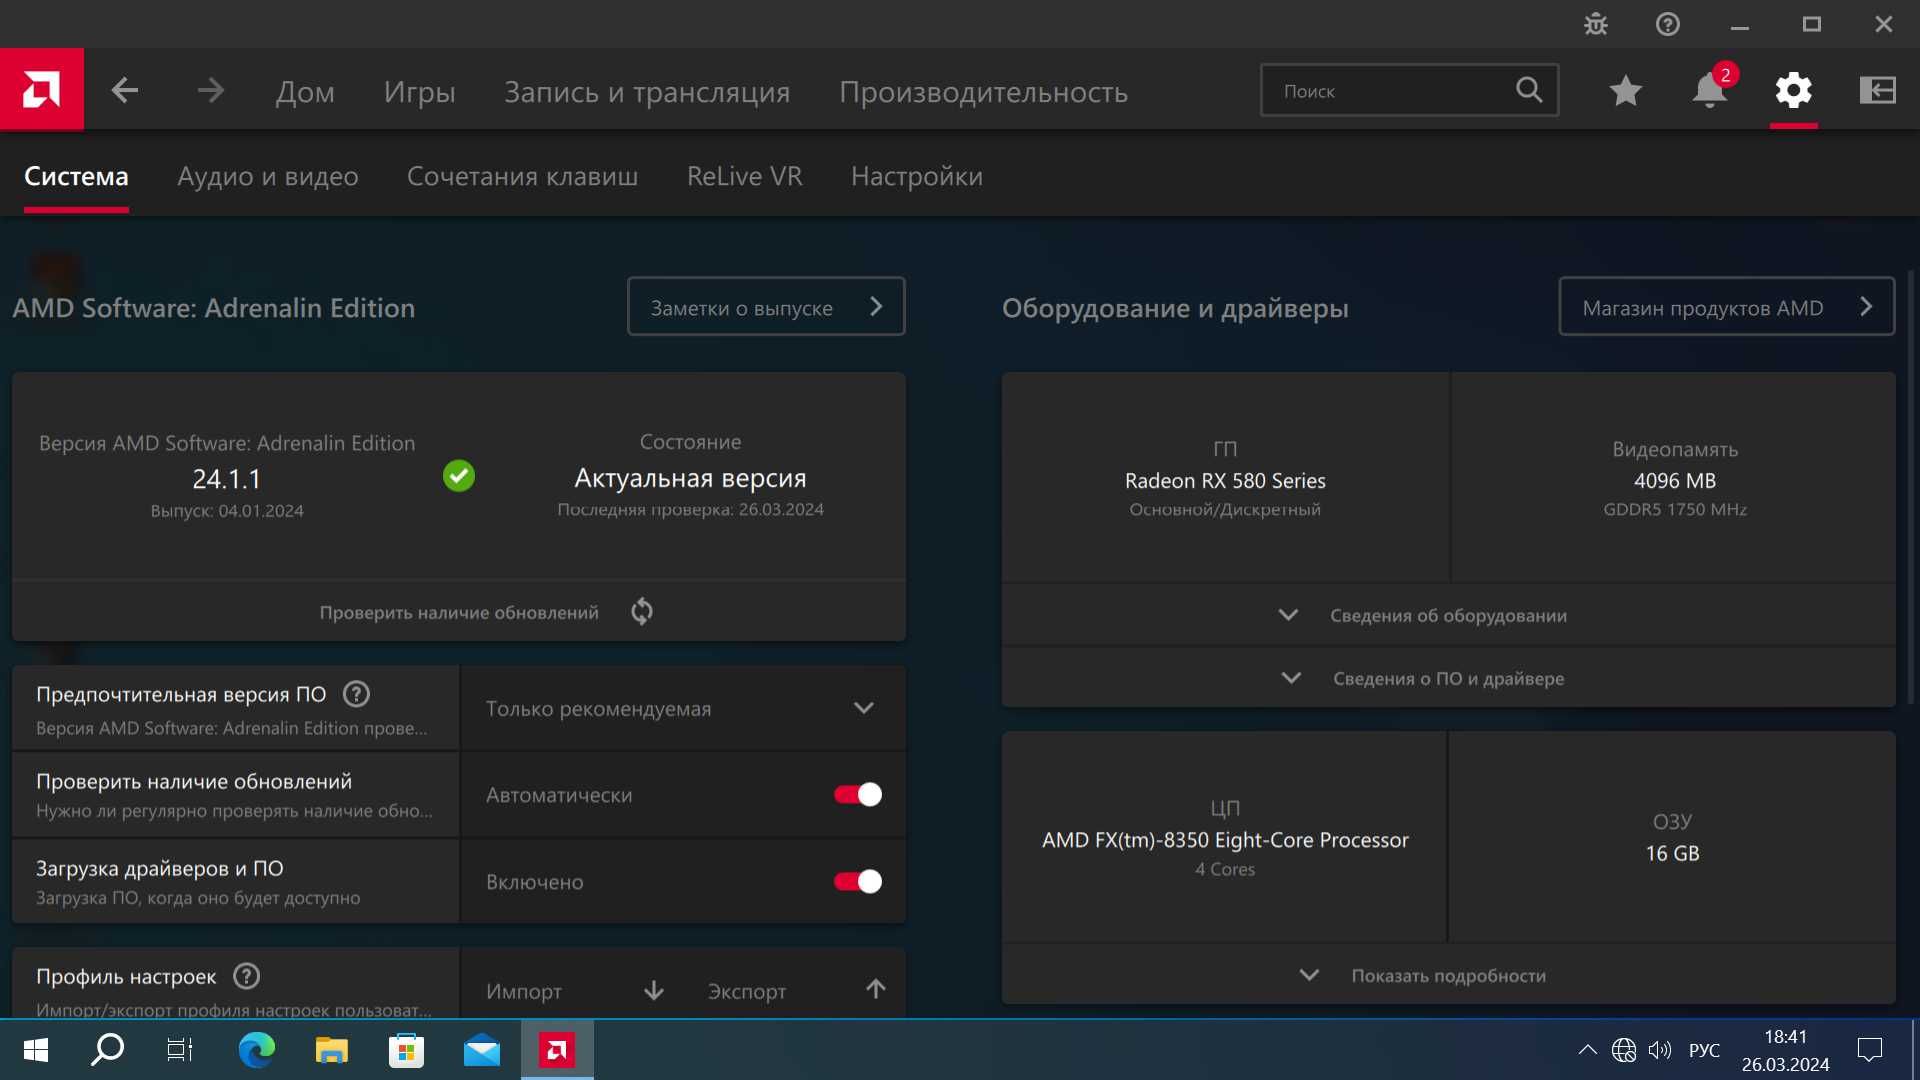Click the taskbar clock and date
The image size is (1920, 1080).
click(x=1785, y=1050)
